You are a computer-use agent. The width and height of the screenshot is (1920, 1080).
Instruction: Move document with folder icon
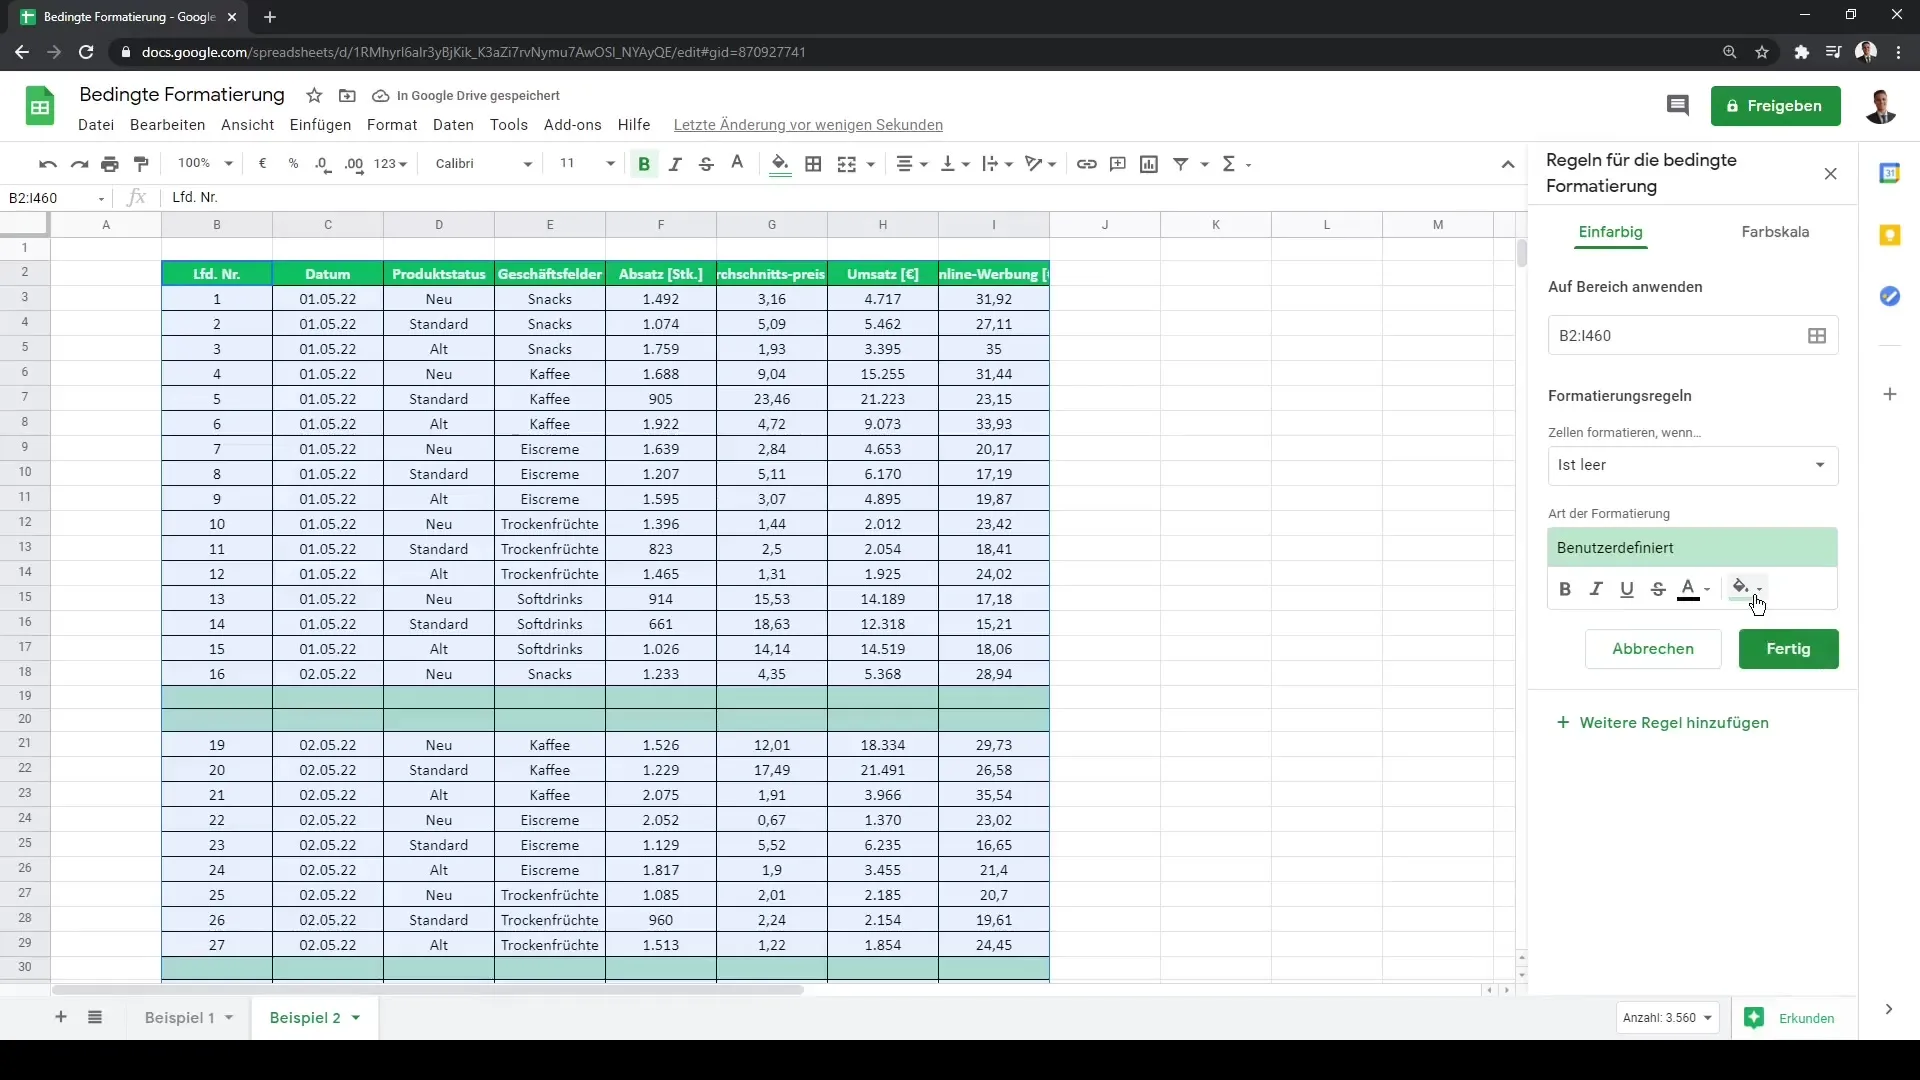pyautogui.click(x=347, y=96)
